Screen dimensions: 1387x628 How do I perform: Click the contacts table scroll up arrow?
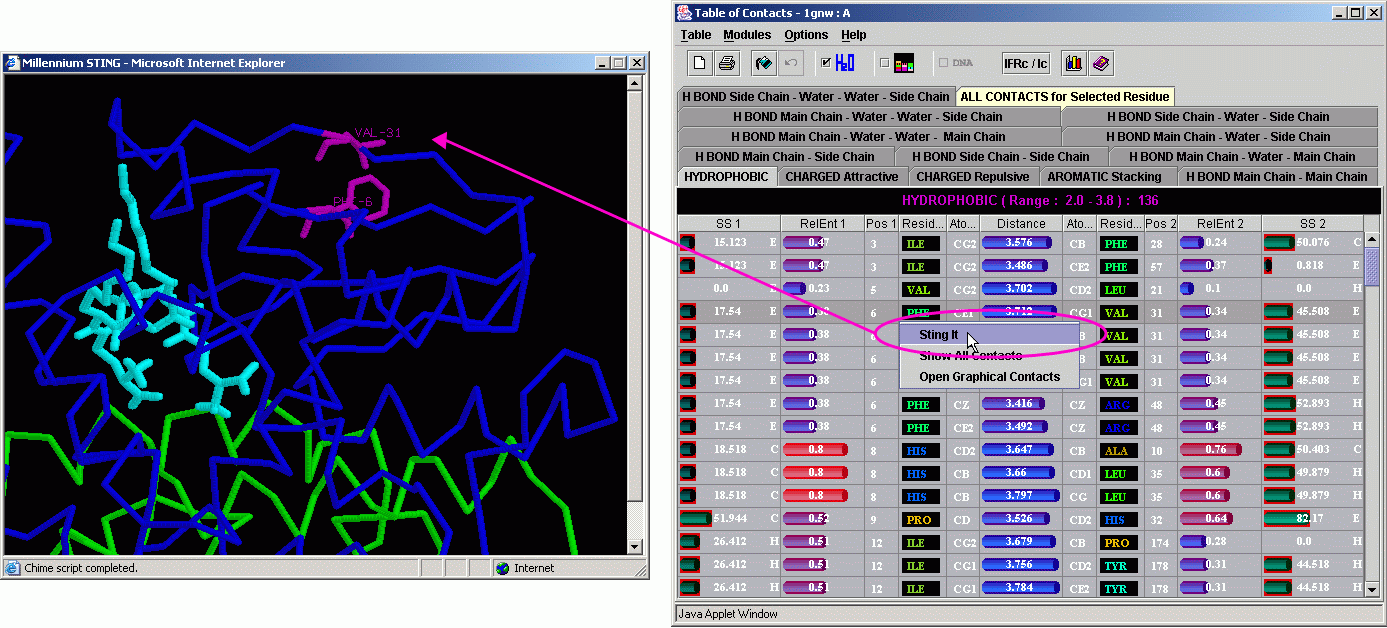point(1372,240)
